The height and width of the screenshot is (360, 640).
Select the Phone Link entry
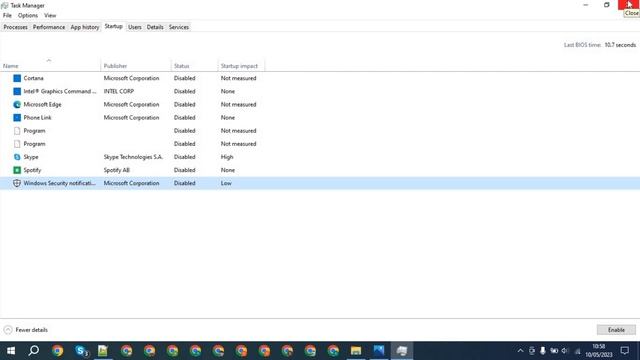[38, 118]
